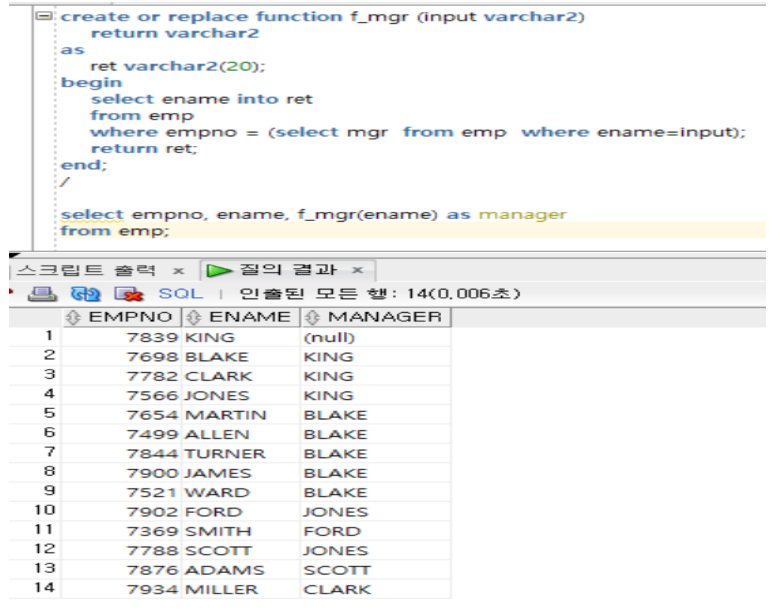Switch to the 스크립트 출력 tab
The height and width of the screenshot is (613, 769).
86,270
